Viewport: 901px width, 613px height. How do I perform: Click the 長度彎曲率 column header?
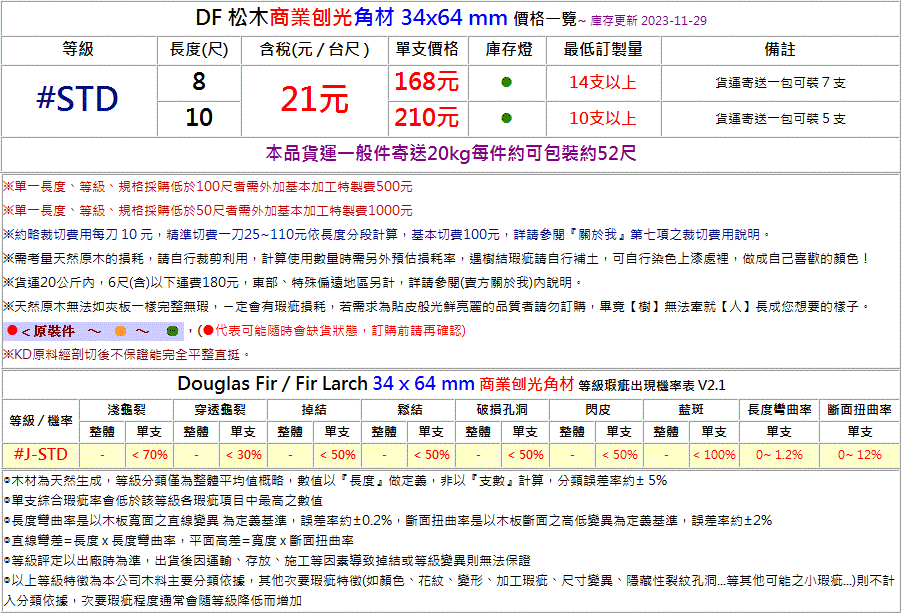(x=779, y=410)
